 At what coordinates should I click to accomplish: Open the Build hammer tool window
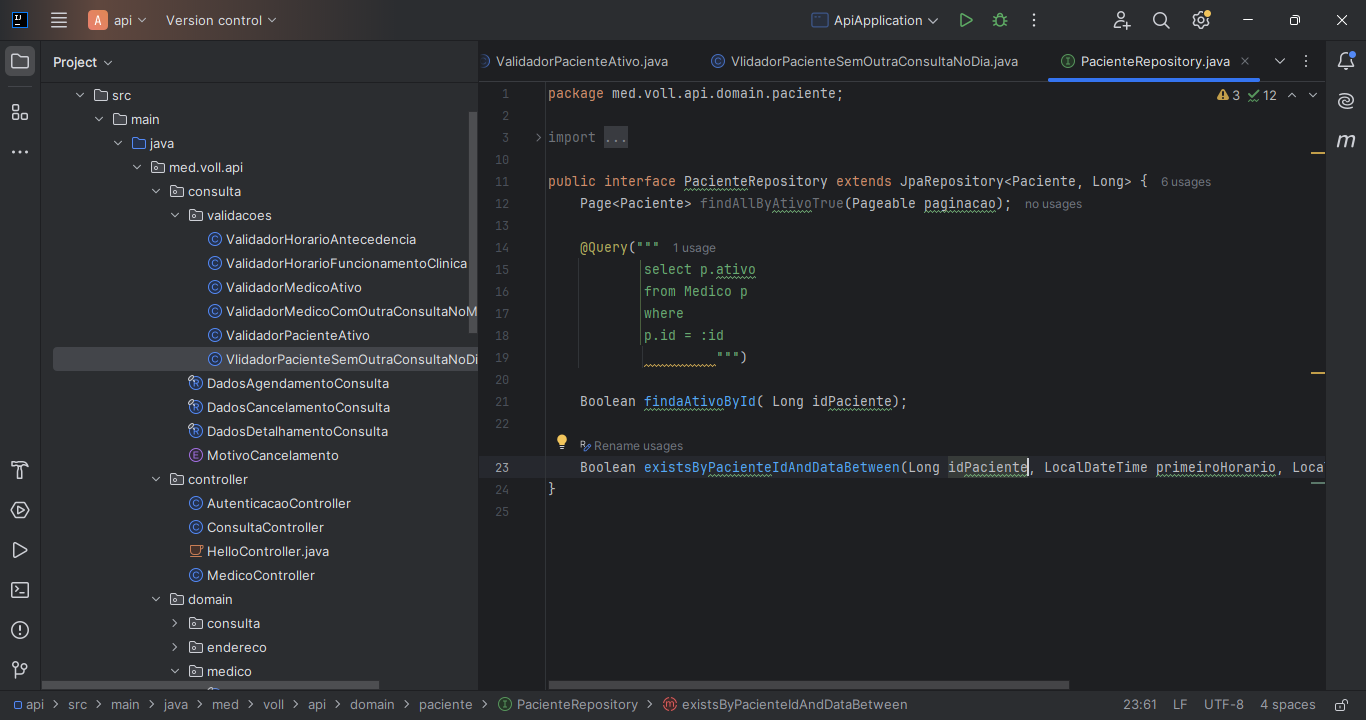pos(20,470)
